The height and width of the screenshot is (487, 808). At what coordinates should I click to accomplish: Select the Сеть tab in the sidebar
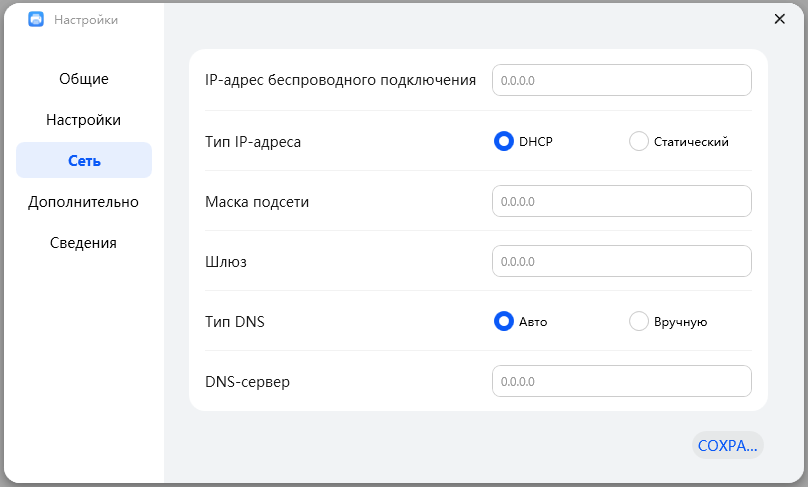[84, 161]
